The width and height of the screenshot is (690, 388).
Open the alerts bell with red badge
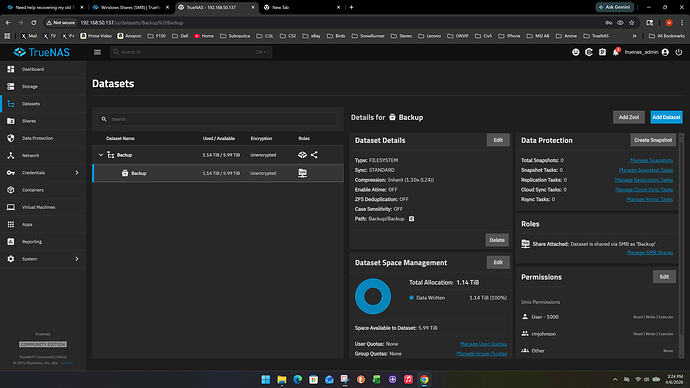[x=616, y=52]
